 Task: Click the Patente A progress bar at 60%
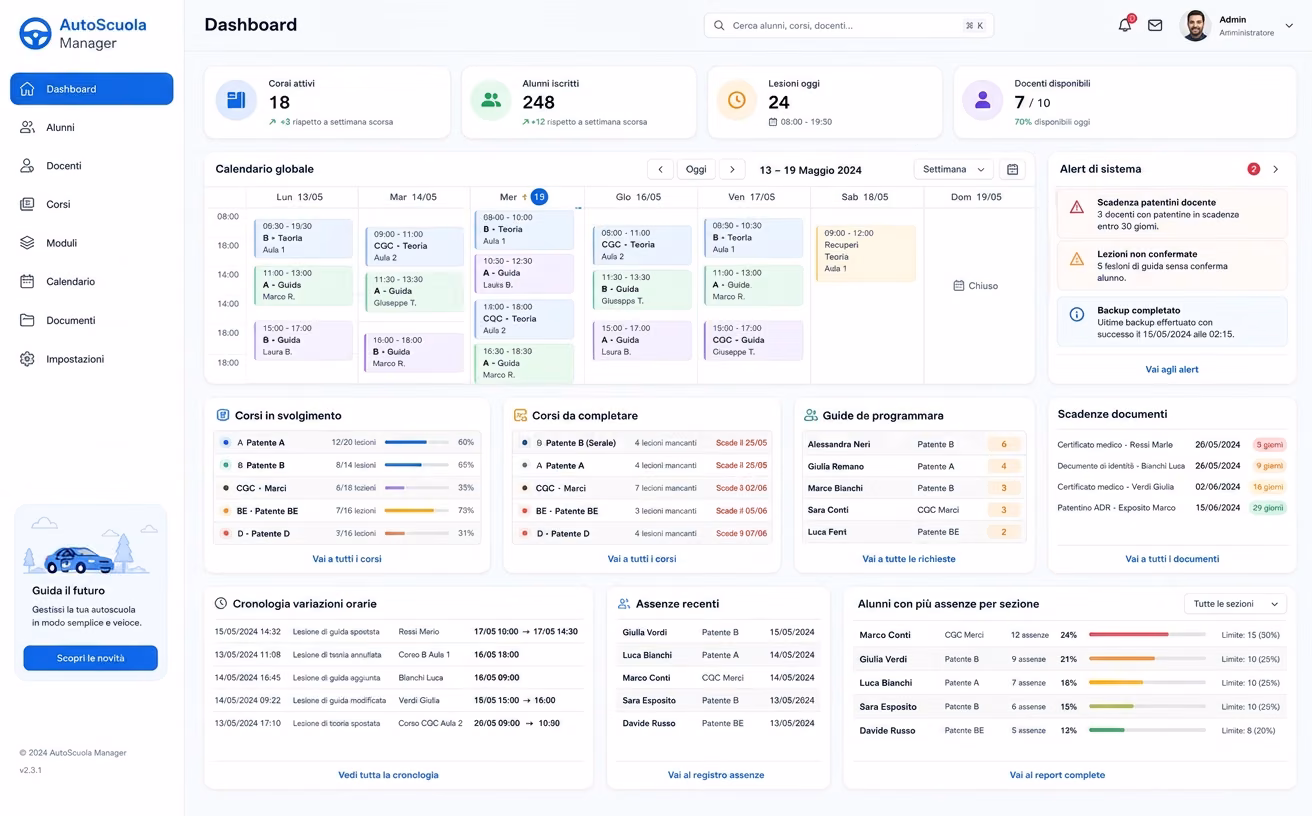point(417,442)
